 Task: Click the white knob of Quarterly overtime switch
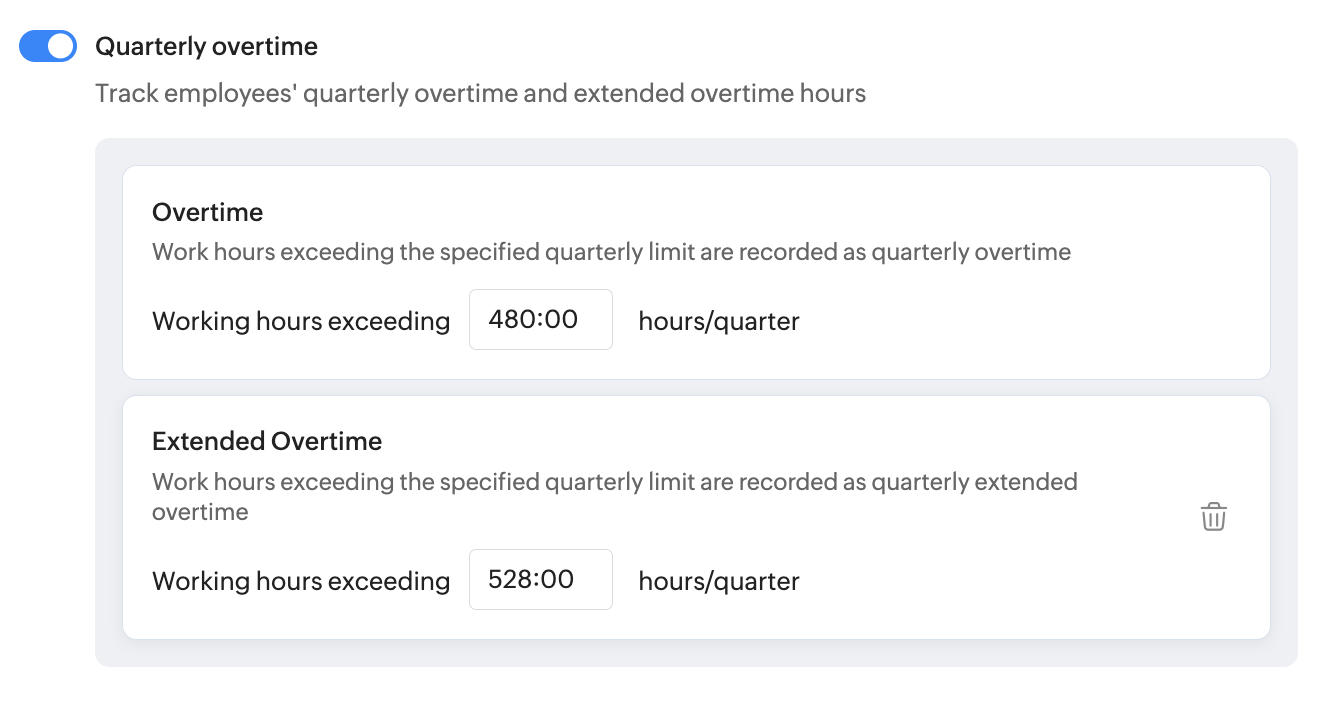(x=61, y=46)
